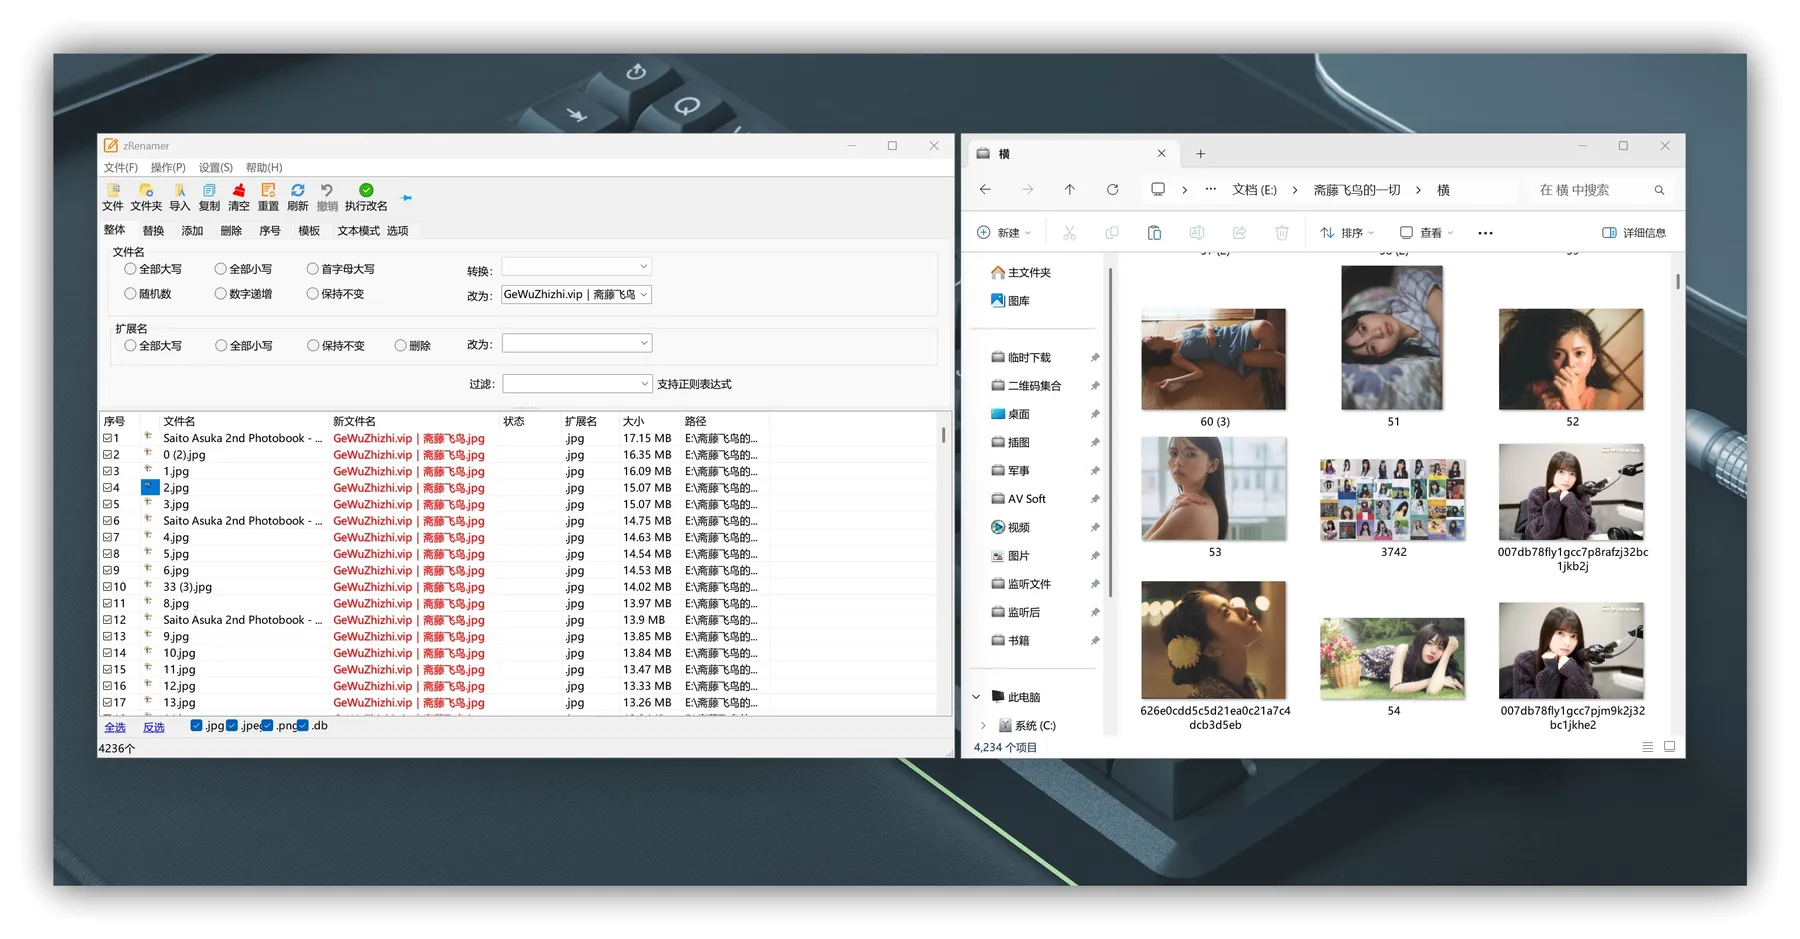Select the 全部大写 filename radio button
Image resolution: width=1800 pixels, height=939 pixels.
[x=131, y=269]
